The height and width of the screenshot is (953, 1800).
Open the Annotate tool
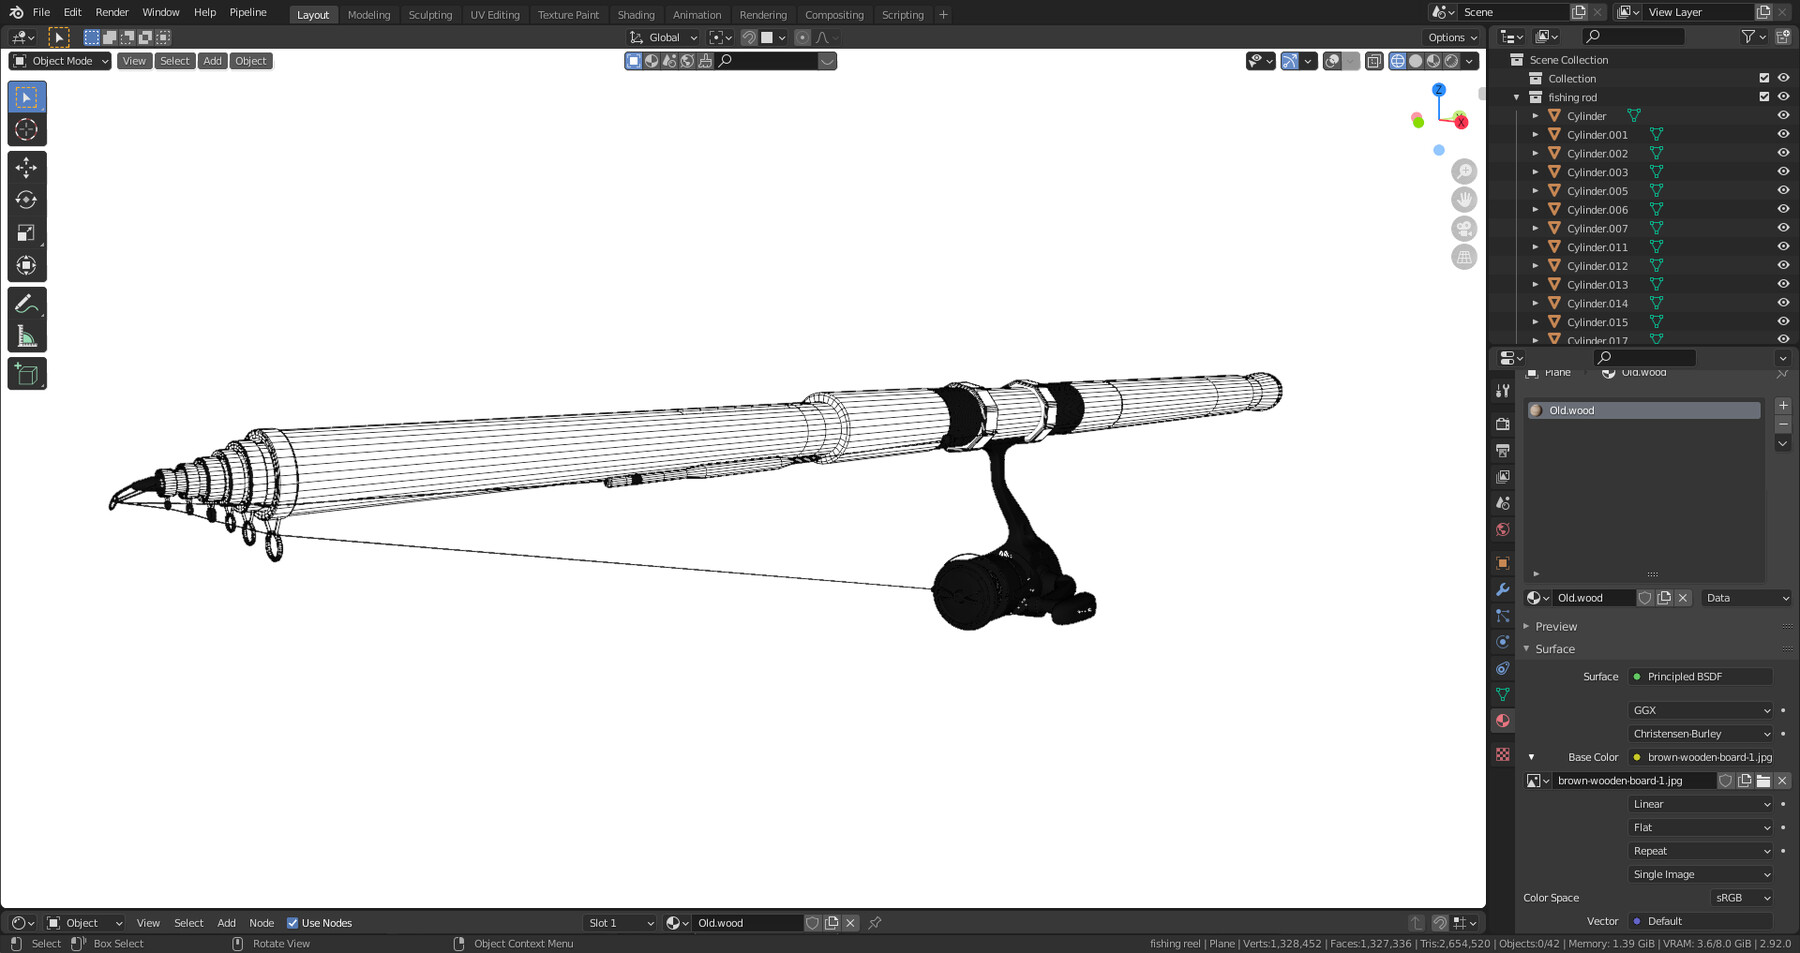27,302
